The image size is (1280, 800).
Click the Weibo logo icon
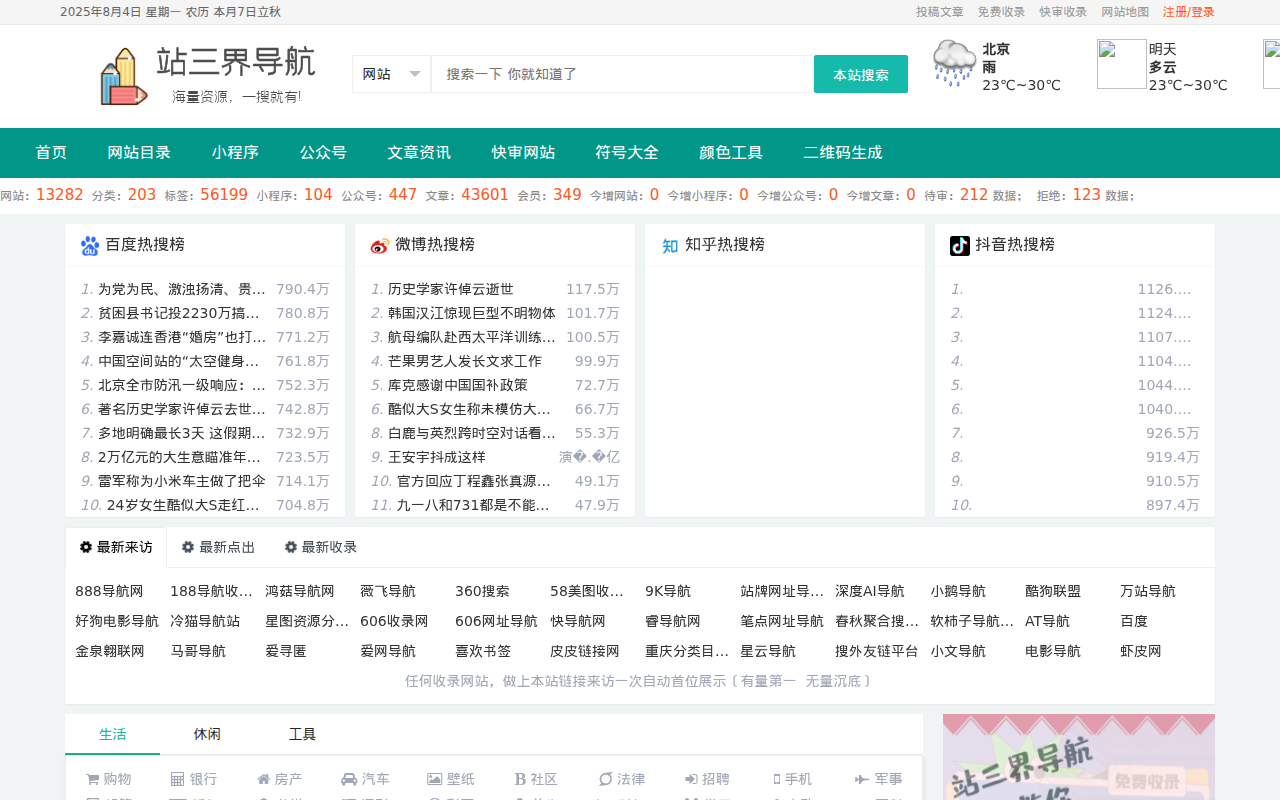pyautogui.click(x=380, y=246)
